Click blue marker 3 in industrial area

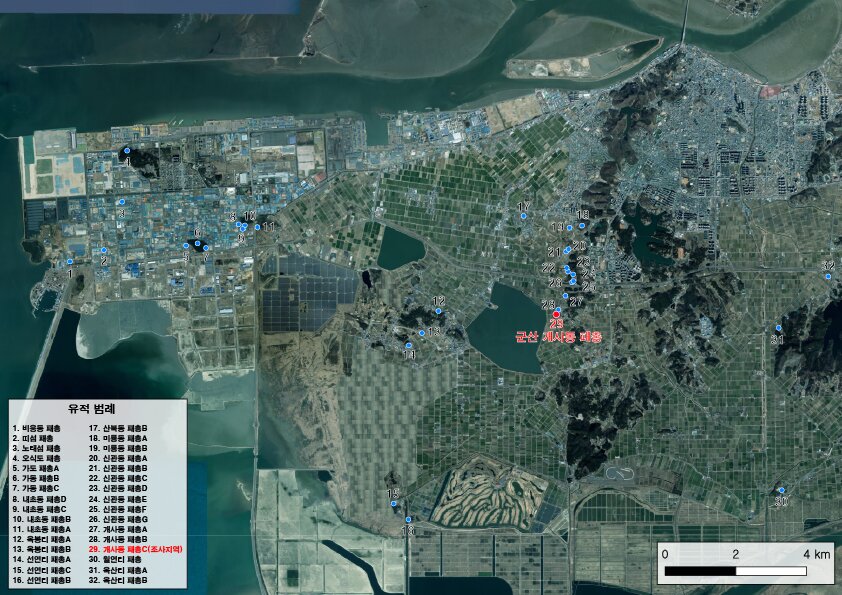pyautogui.click(x=122, y=202)
